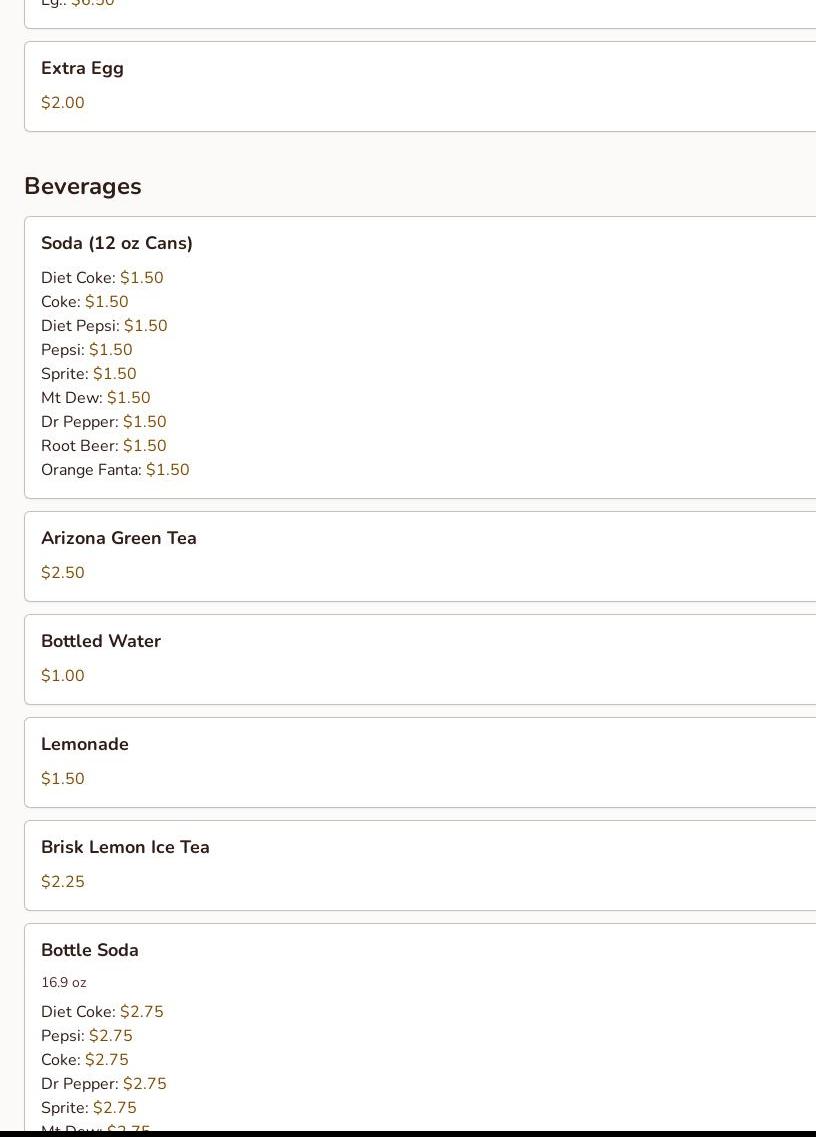Open the Soda (12 oz Cans) item title

coord(116,244)
